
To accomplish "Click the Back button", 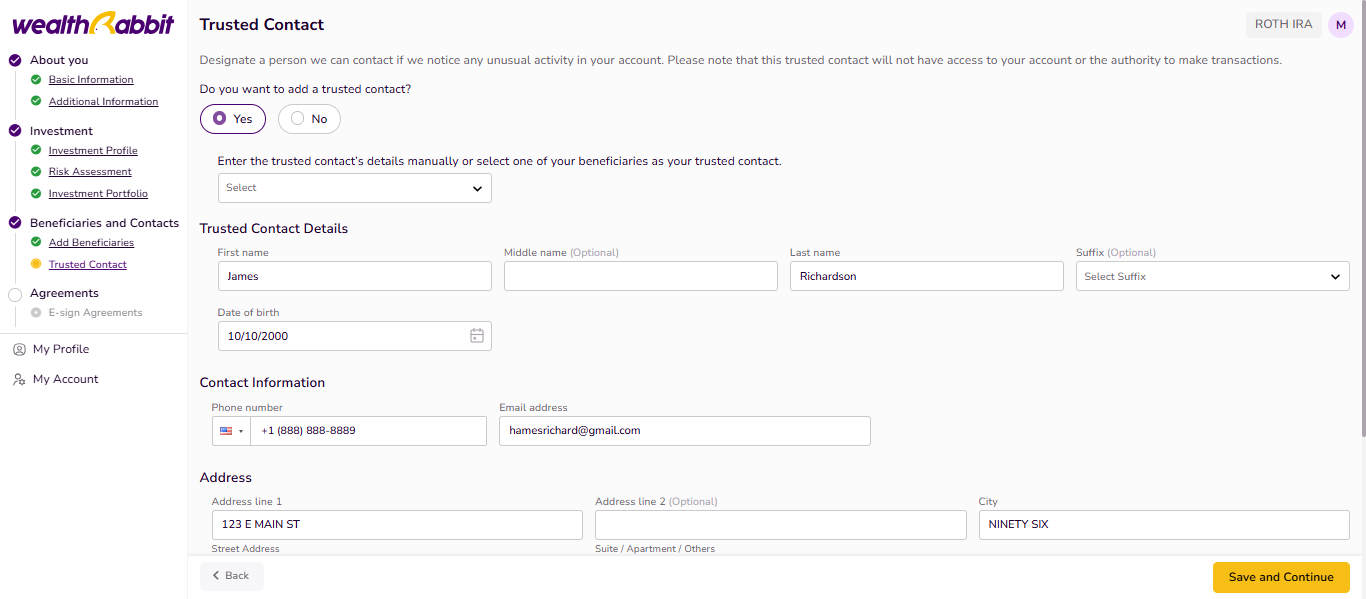I will tap(231, 576).
